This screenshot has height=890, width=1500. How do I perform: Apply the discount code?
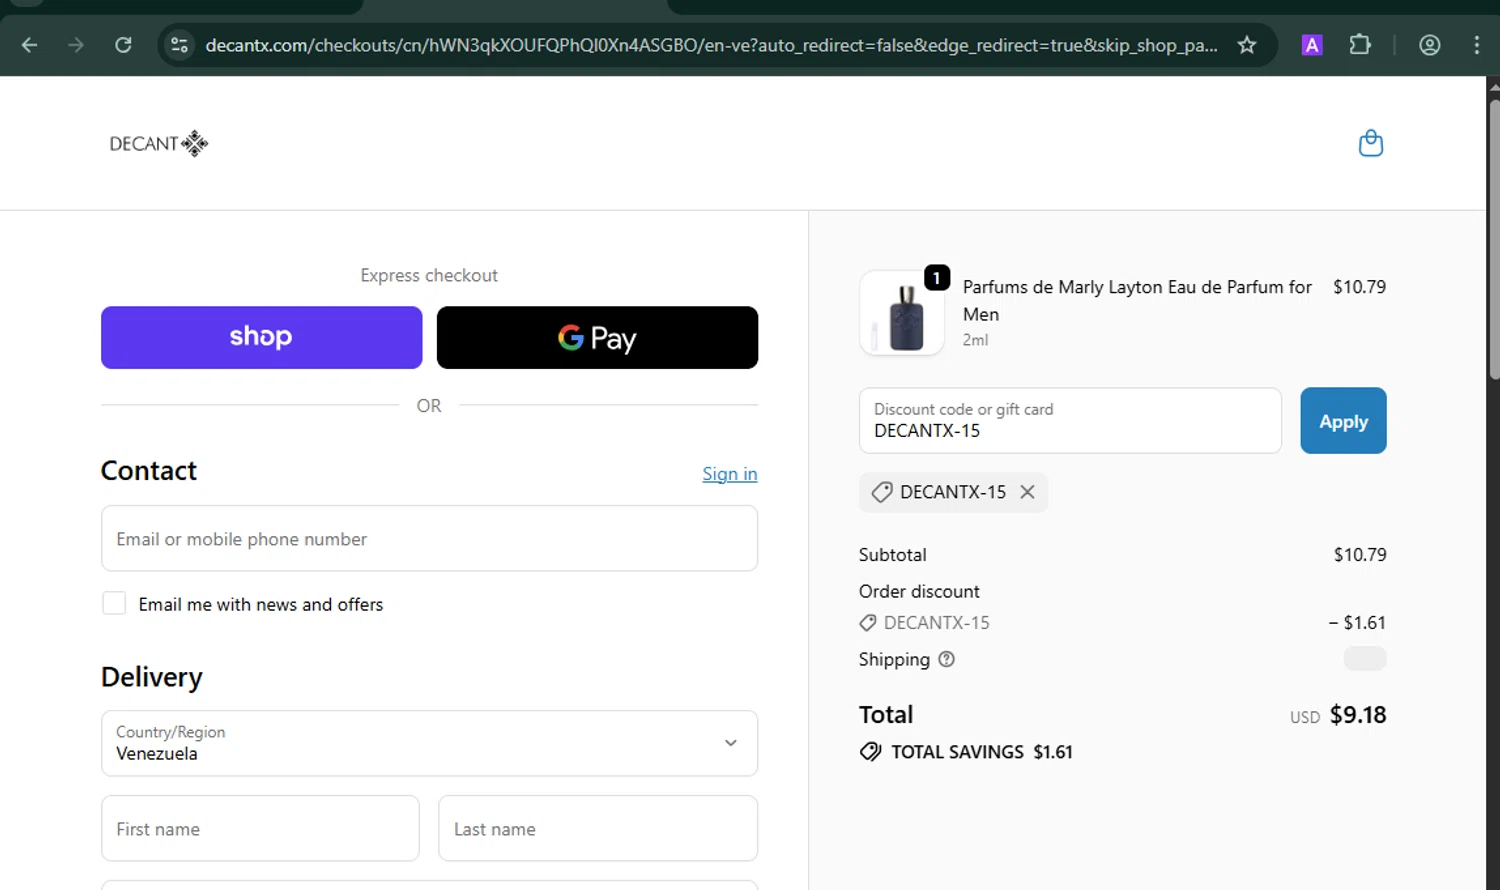(x=1343, y=420)
